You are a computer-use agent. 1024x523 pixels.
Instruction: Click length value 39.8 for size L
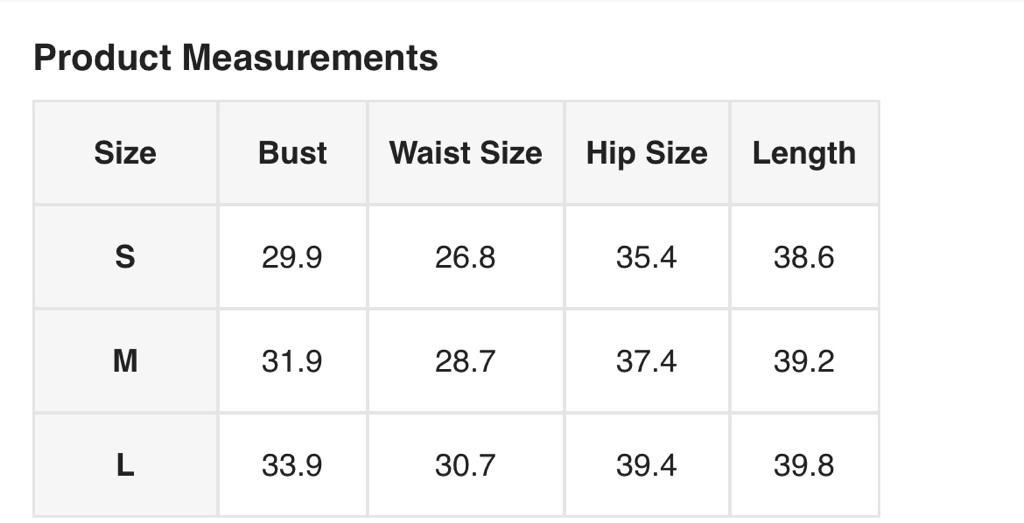pyautogui.click(x=804, y=465)
